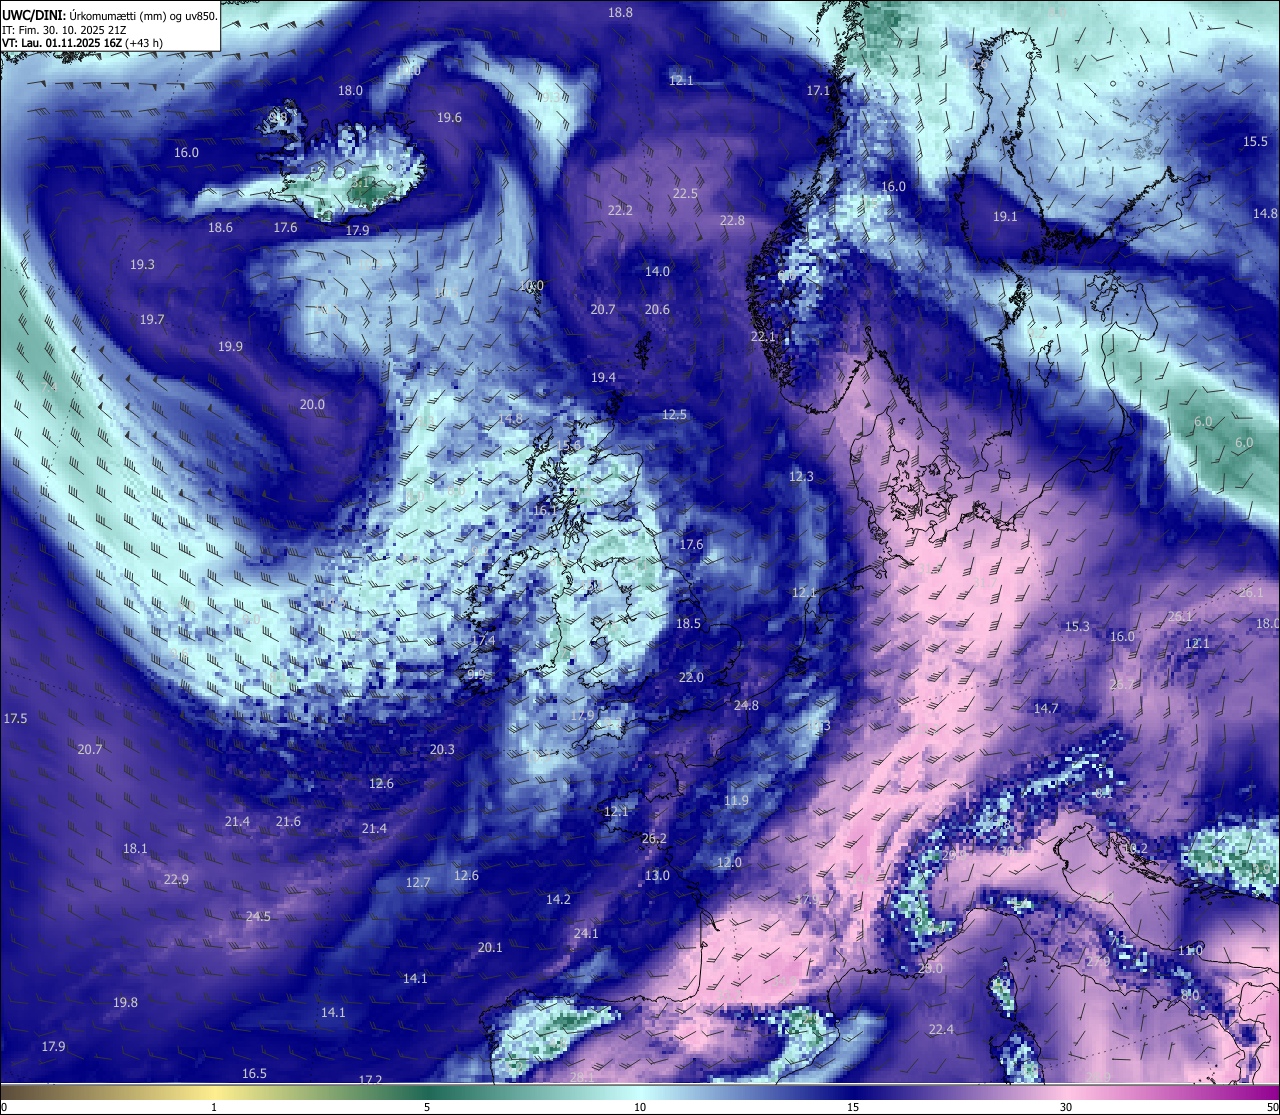This screenshot has width=1280, height=1115.
Task: Click the 'UWC/DINI: Úrkomumætti (mm) og uv850.' title
Action: coord(109,16)
